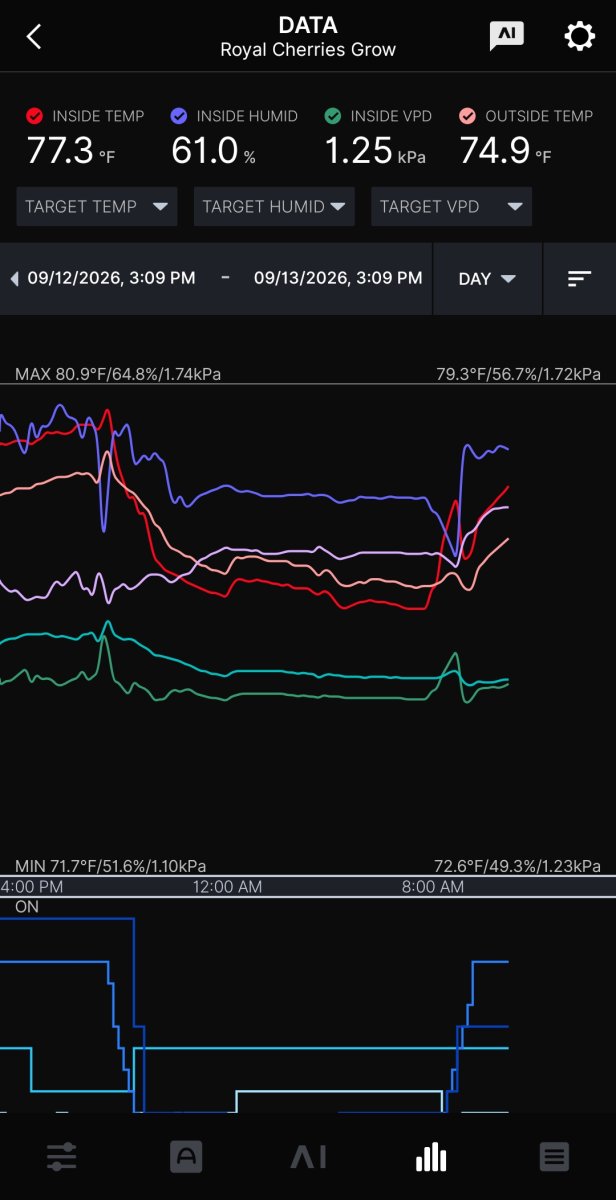Toggle the Inside Temp series checkbox
The height and width of the screenshot is (1200, 616).
click(35, 116)
